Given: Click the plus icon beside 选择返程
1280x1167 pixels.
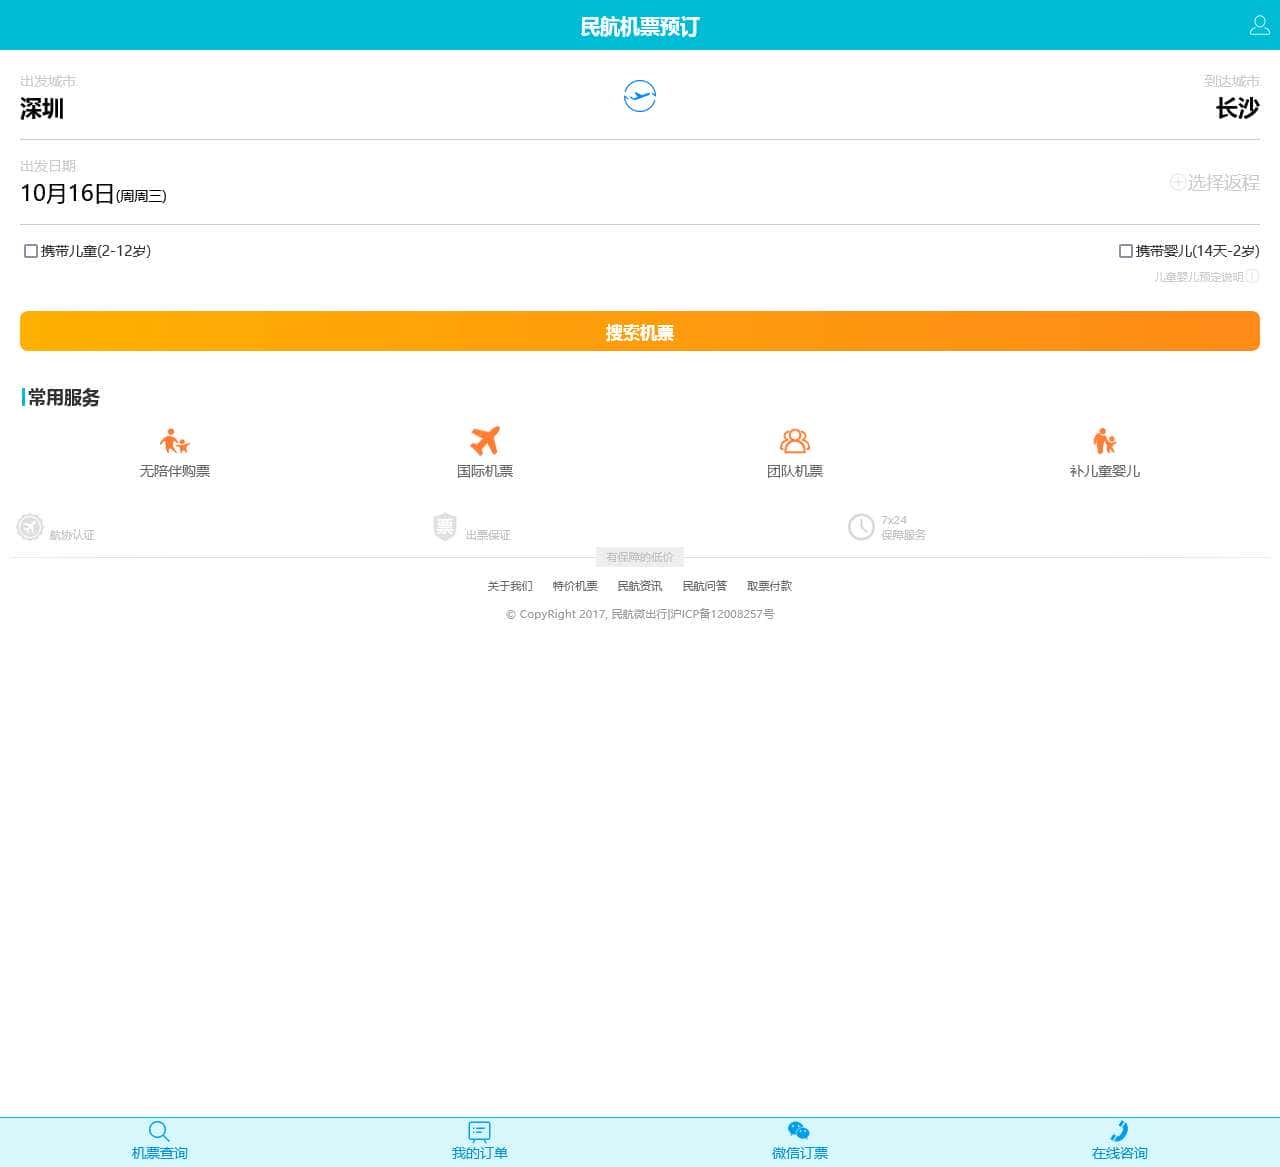Looking at the screenshot, I should 1178,182.
